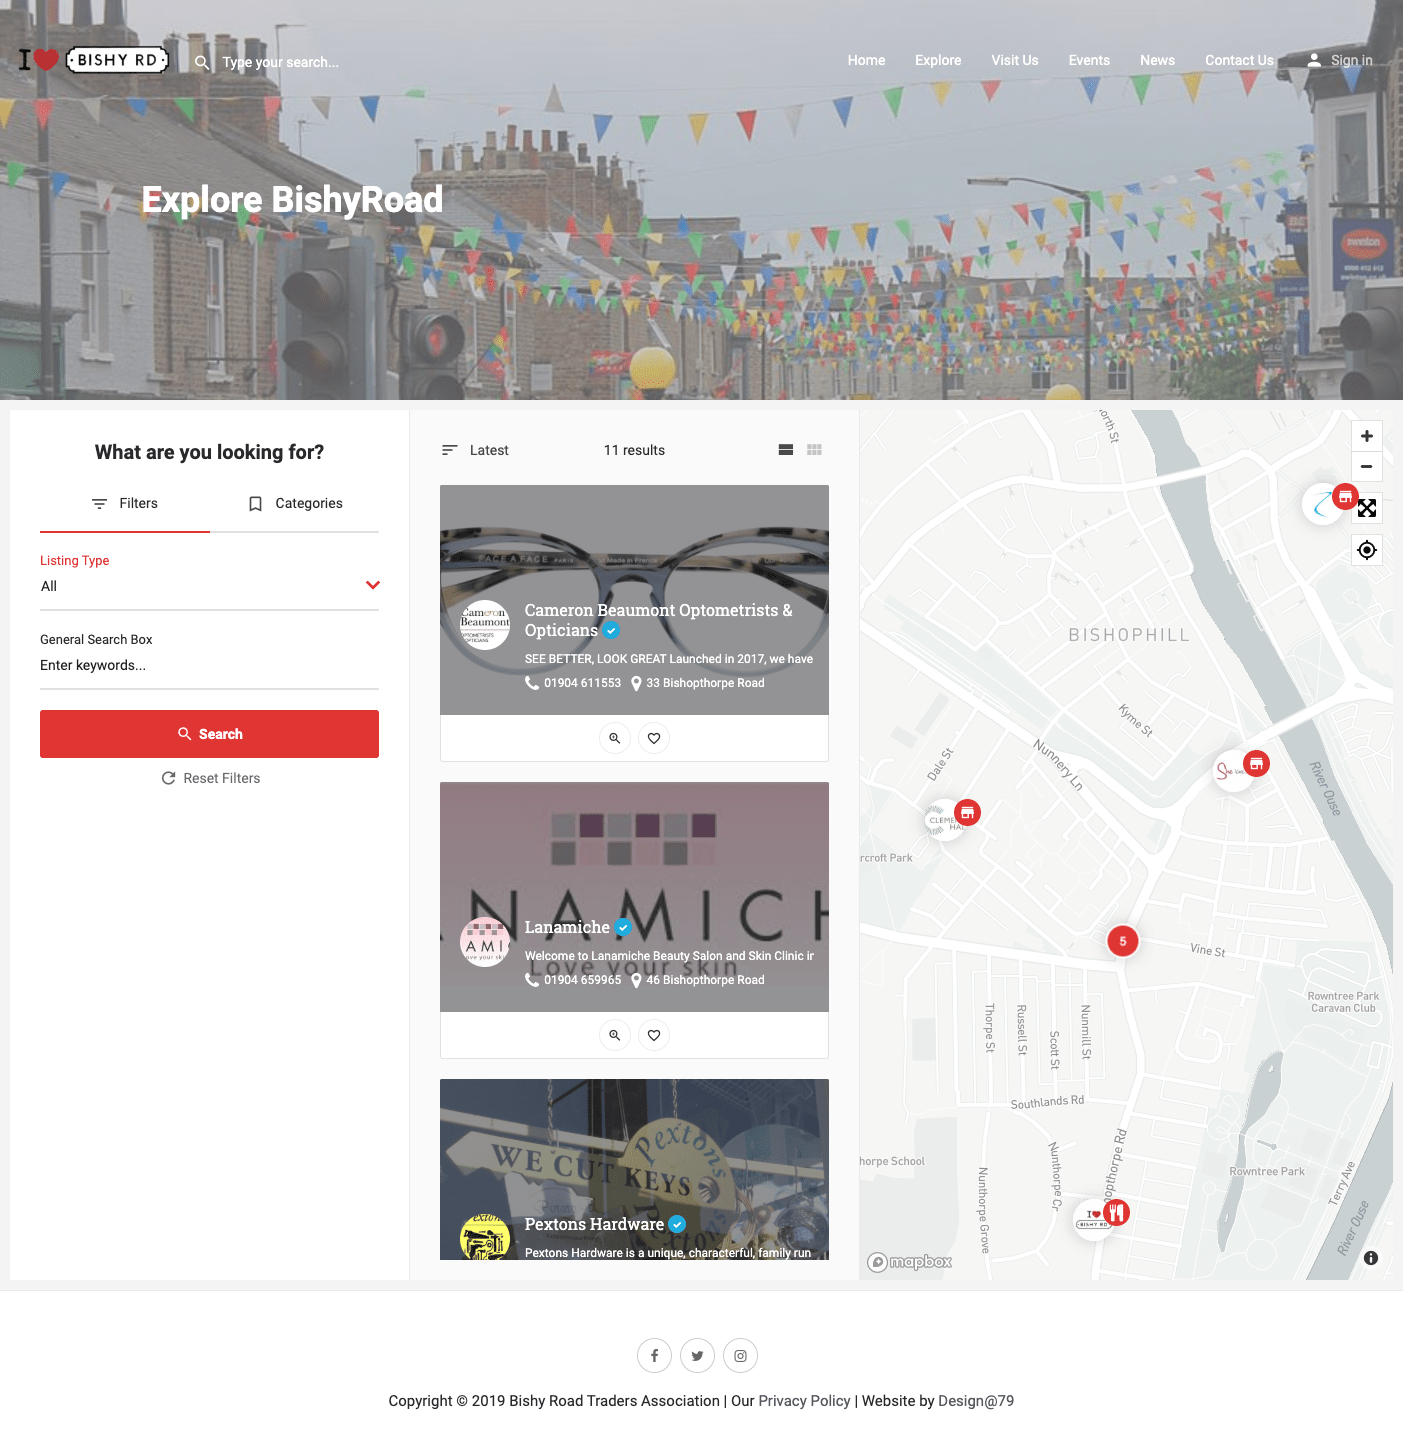Open the Privacy Policy link
The width and height of the screenshot is (1403, 1447).
[804, 1401]
